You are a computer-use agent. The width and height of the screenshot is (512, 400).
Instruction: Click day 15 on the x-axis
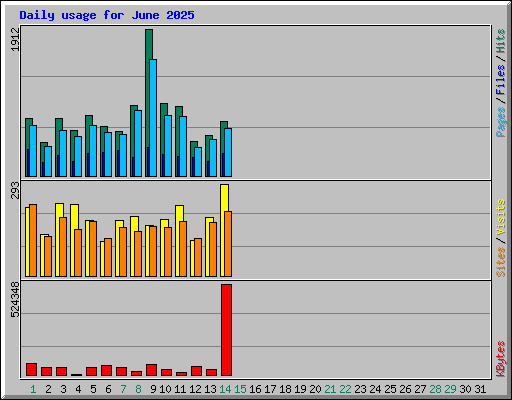pos(240,389)
